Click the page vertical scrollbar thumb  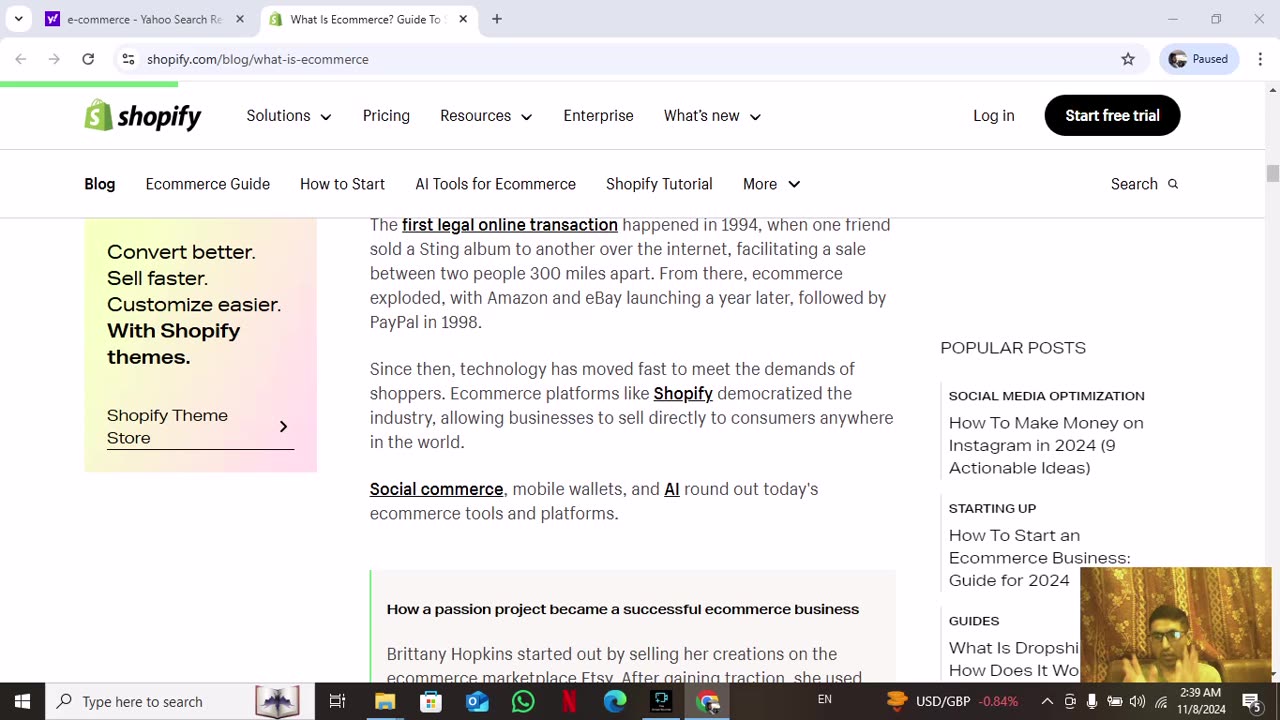[1272, 173]
